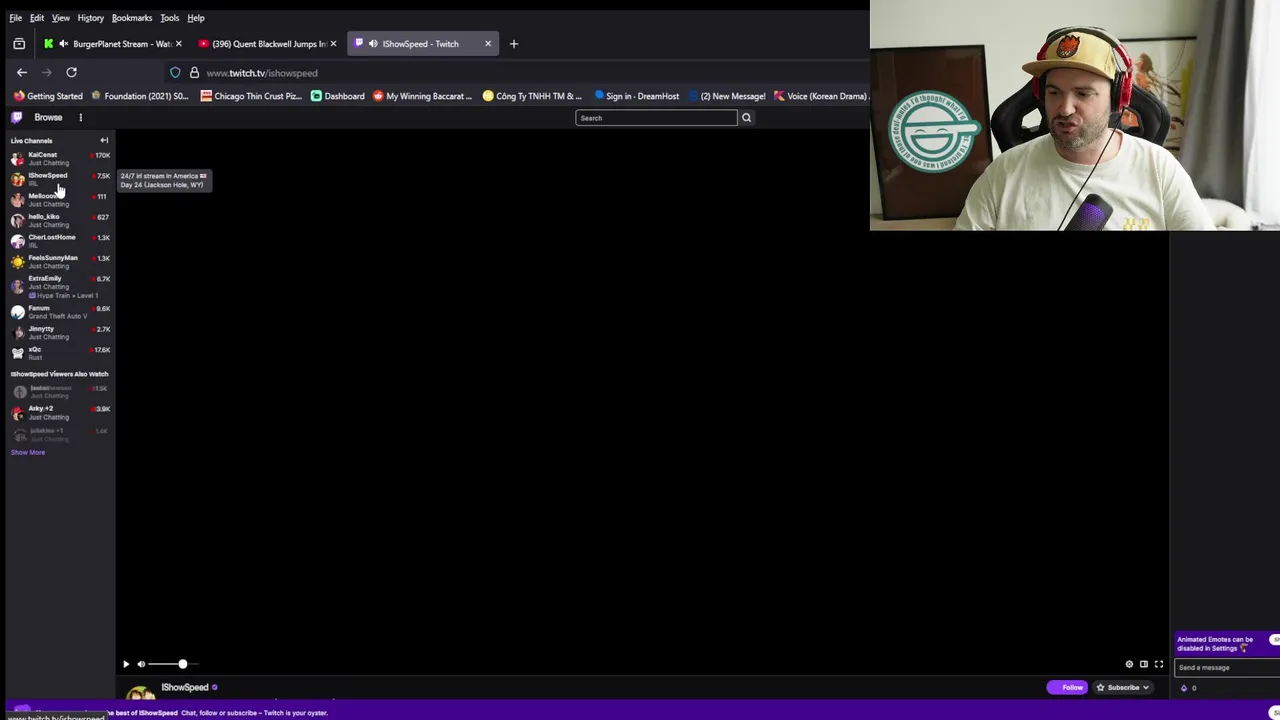
Task: Click the Send a message chat box
Action: [x=1226, y=667]
